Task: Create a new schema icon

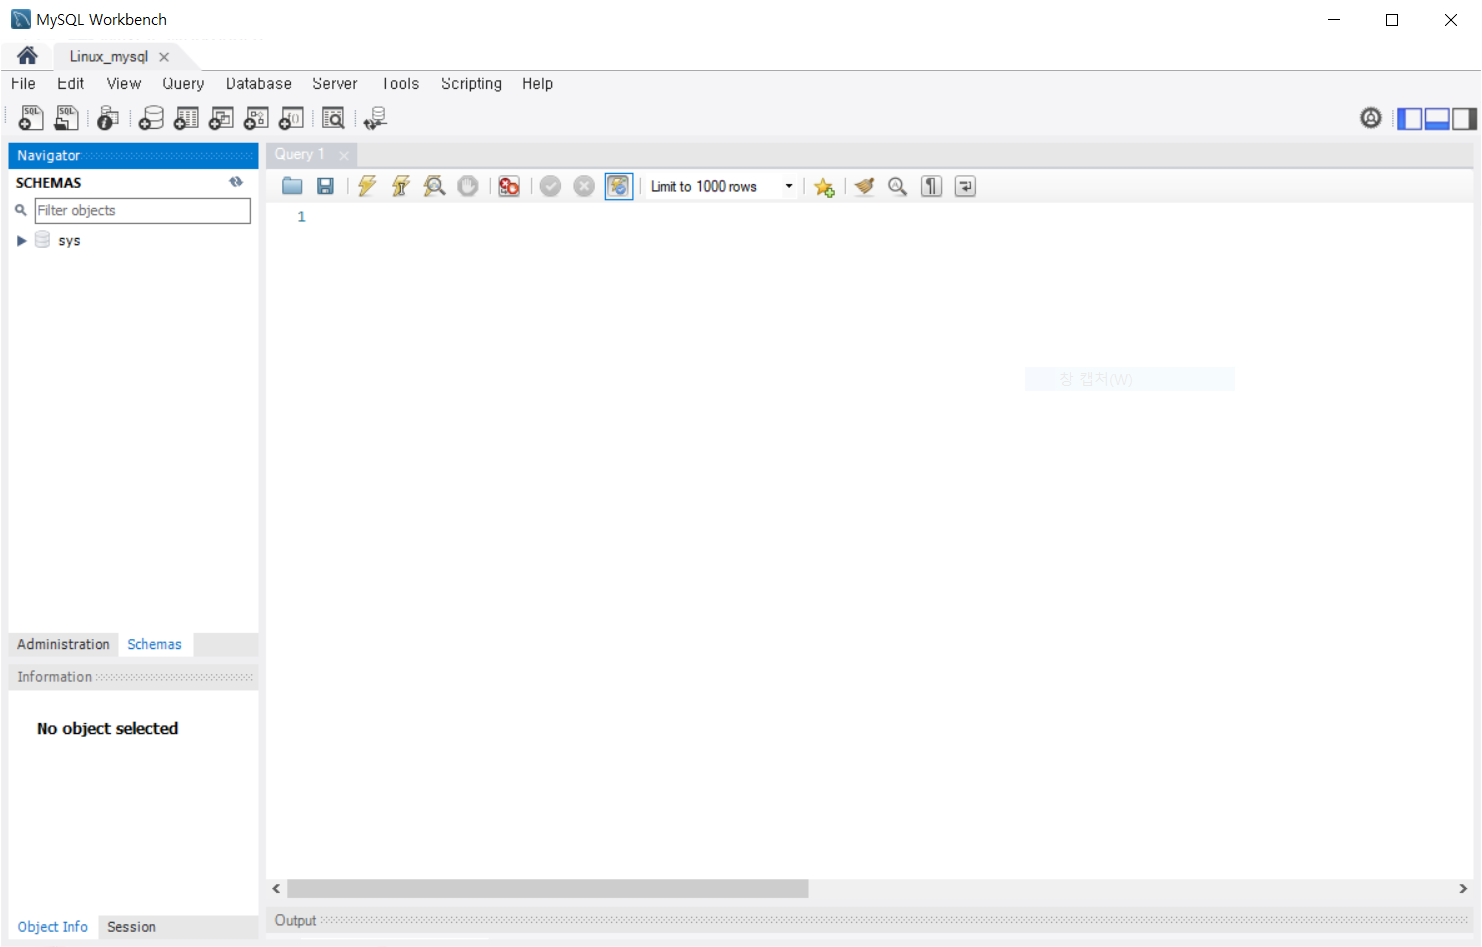Action: (x=151, y=118)
